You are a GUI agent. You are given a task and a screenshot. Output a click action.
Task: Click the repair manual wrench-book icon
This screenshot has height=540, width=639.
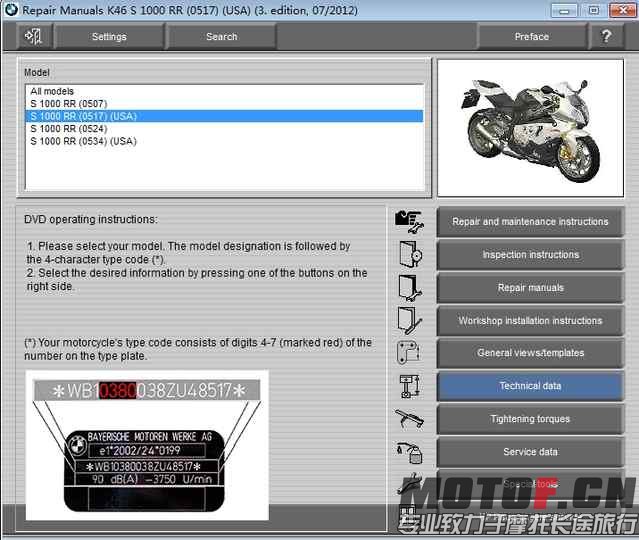pos(410,288)
